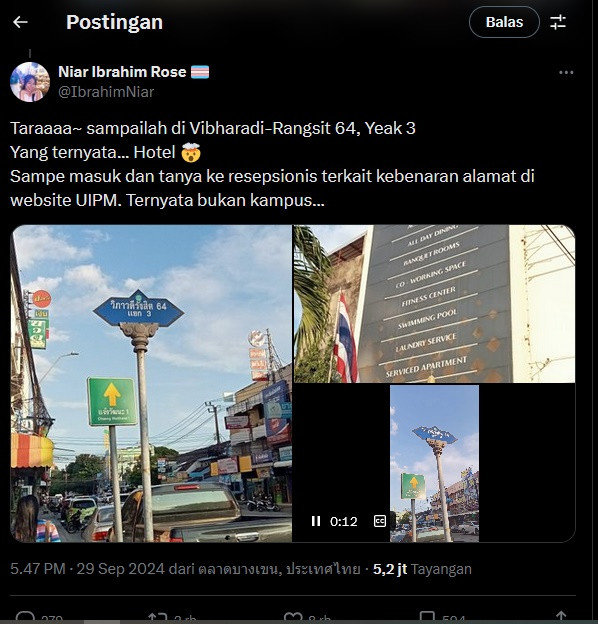This screenshot has width=598, height=624.
Task: Click the video of the blue street sign
Action: coord(434,463)
